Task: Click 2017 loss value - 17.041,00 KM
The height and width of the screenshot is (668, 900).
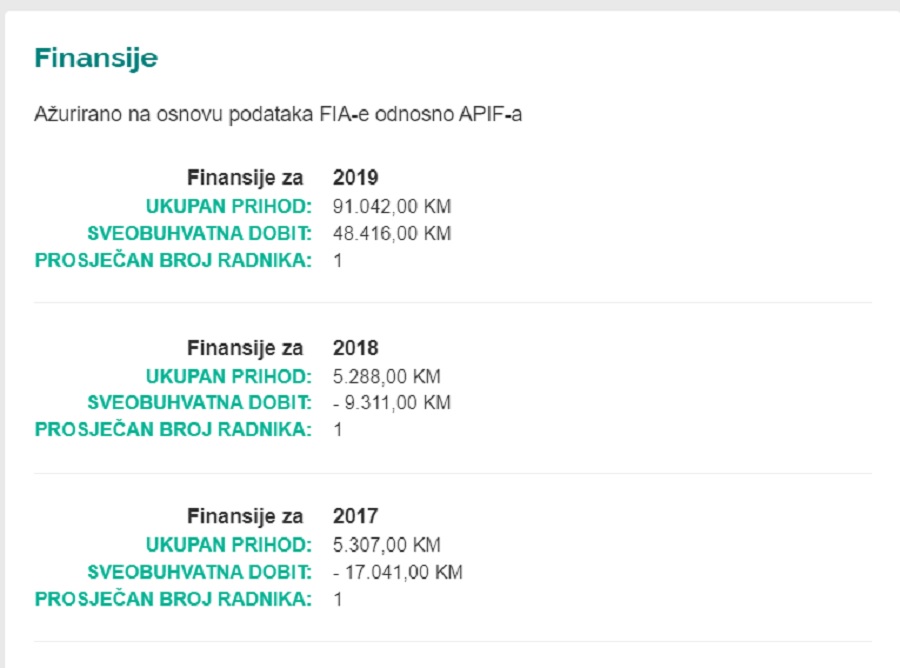Action: 398,572
